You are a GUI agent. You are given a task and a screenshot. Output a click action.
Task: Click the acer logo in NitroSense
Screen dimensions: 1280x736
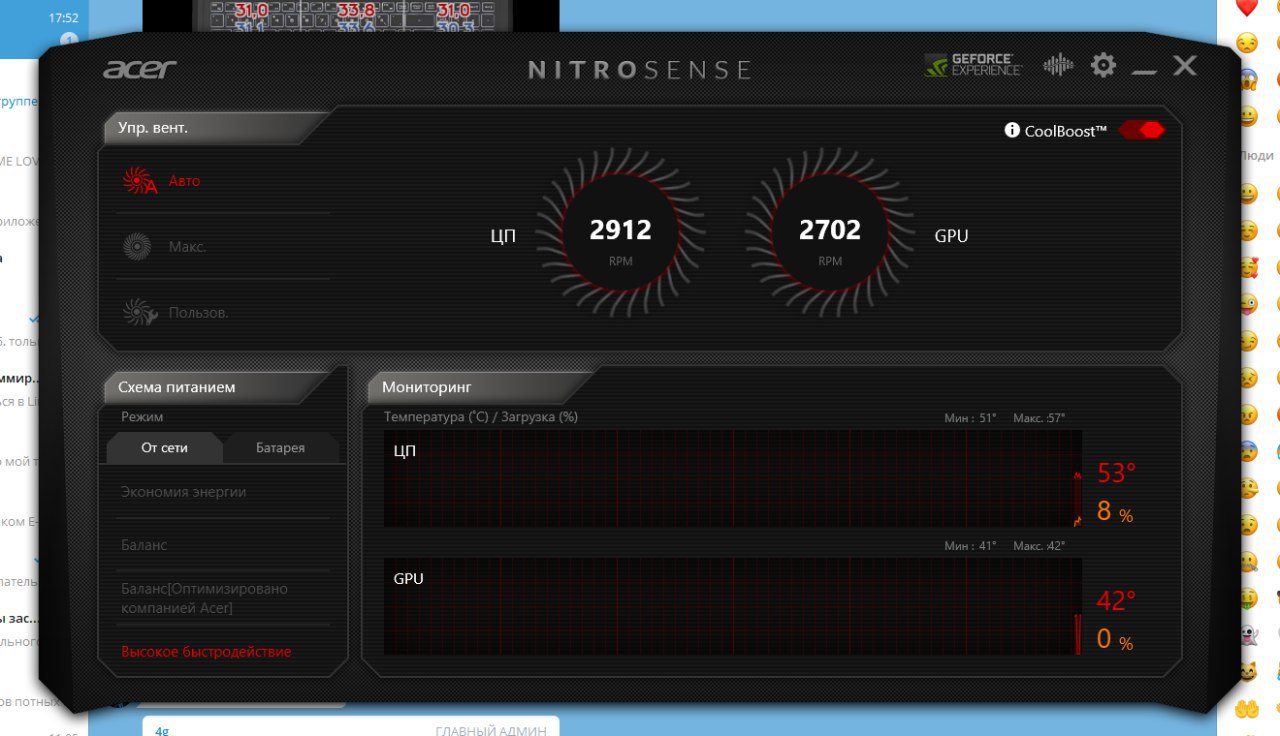click(x=140, y=69)
